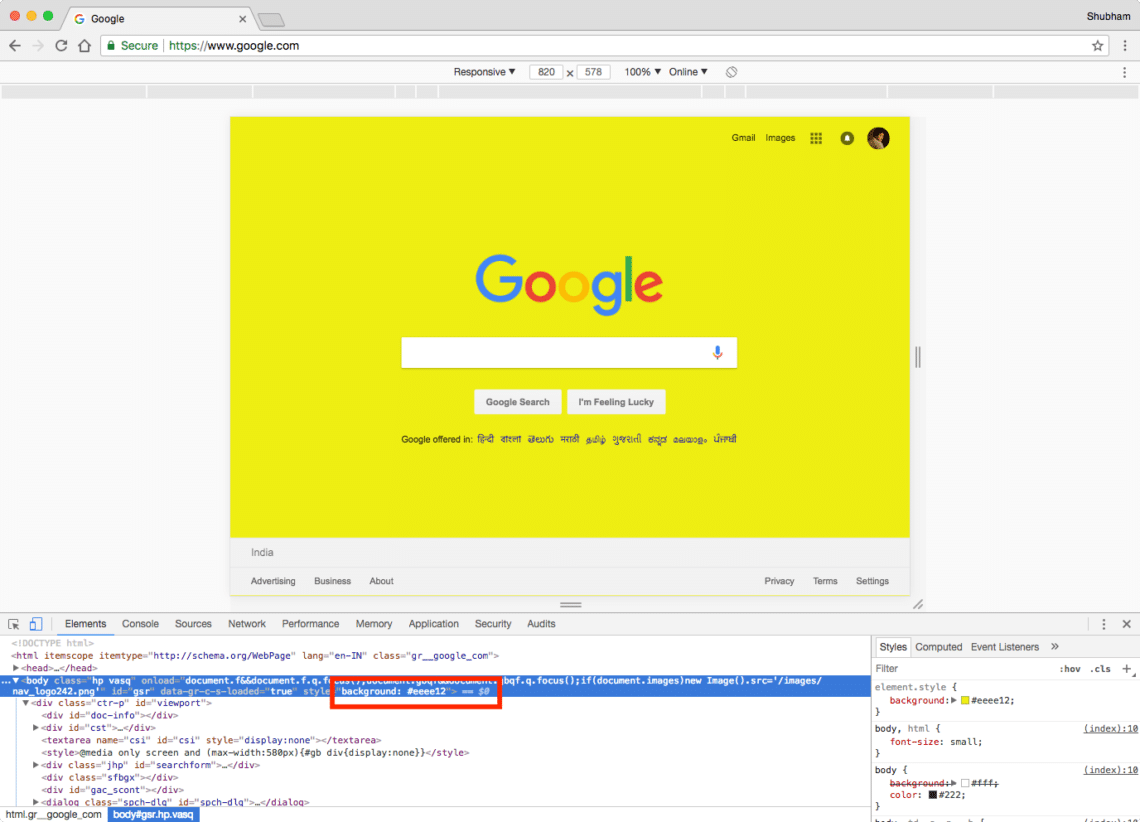Open the Settings footer link
Viewport: 1140px width, 822px height.
872,581
